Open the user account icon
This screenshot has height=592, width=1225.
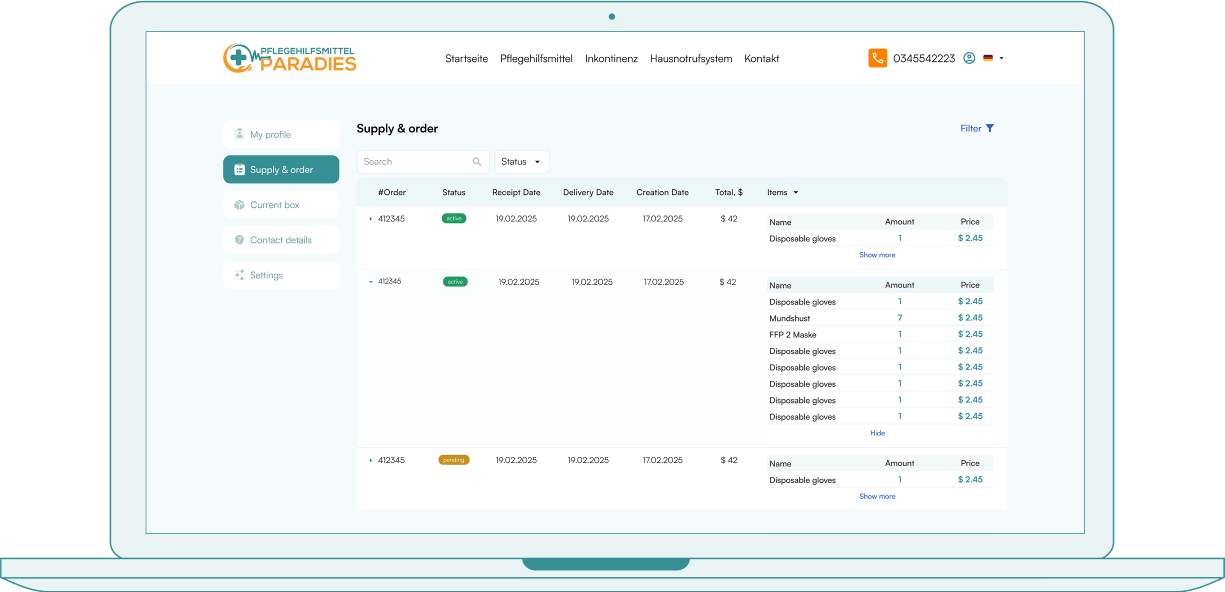tap(969, 58)
